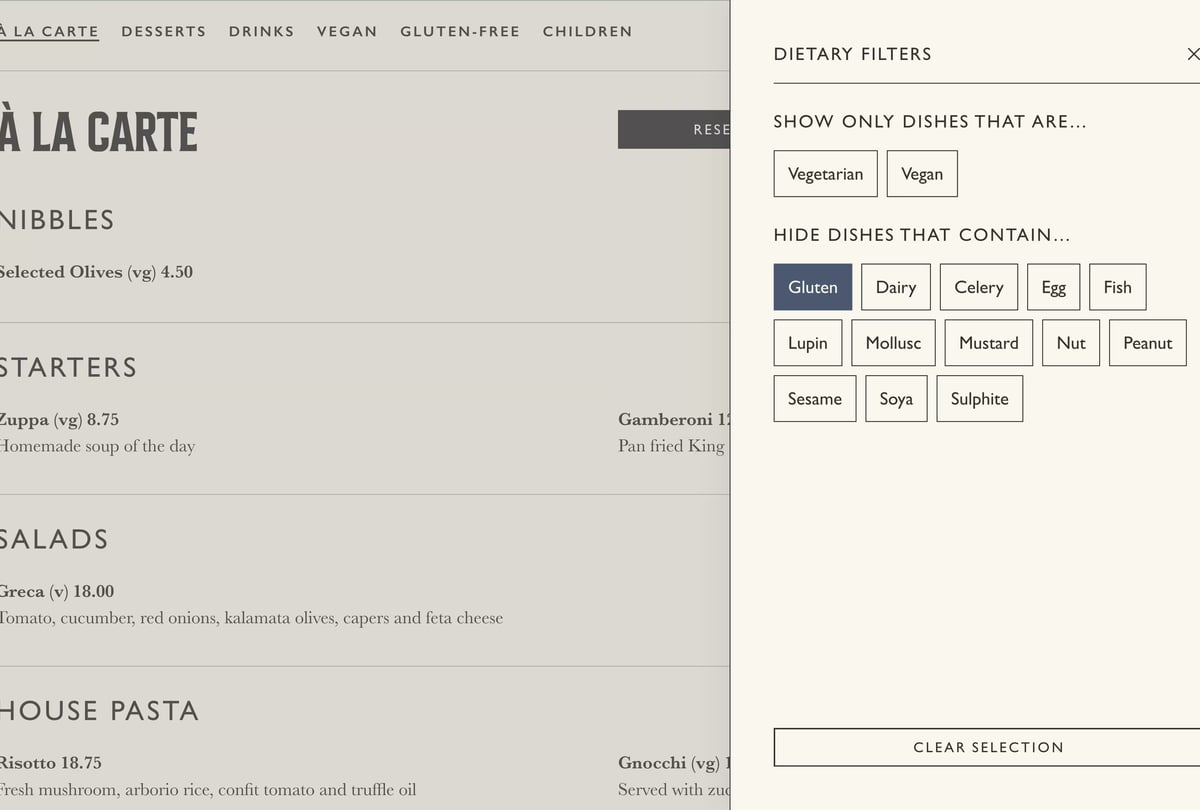Deselect the active Gluten filter
The image size is (1200, 810).
812,287
